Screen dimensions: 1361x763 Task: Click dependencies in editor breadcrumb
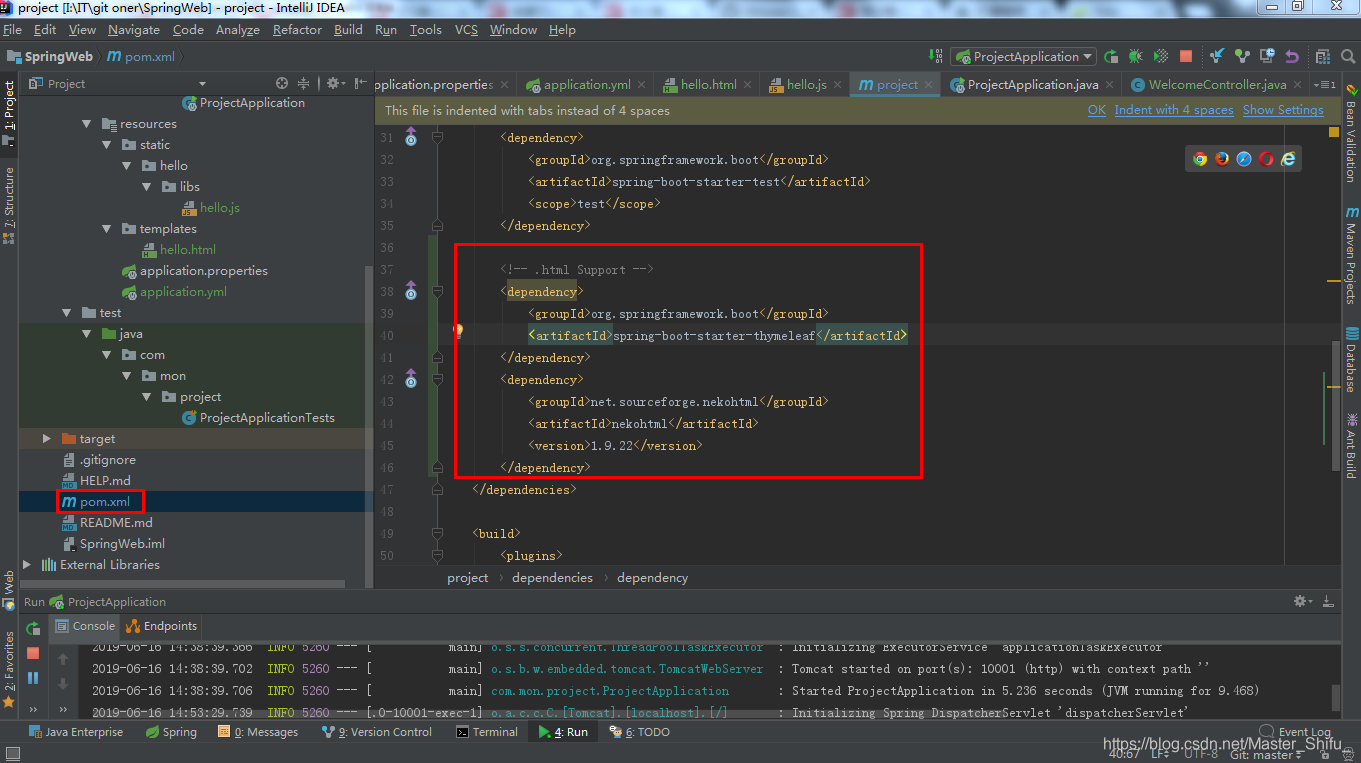pyautogui.click(x=552, y=578)
